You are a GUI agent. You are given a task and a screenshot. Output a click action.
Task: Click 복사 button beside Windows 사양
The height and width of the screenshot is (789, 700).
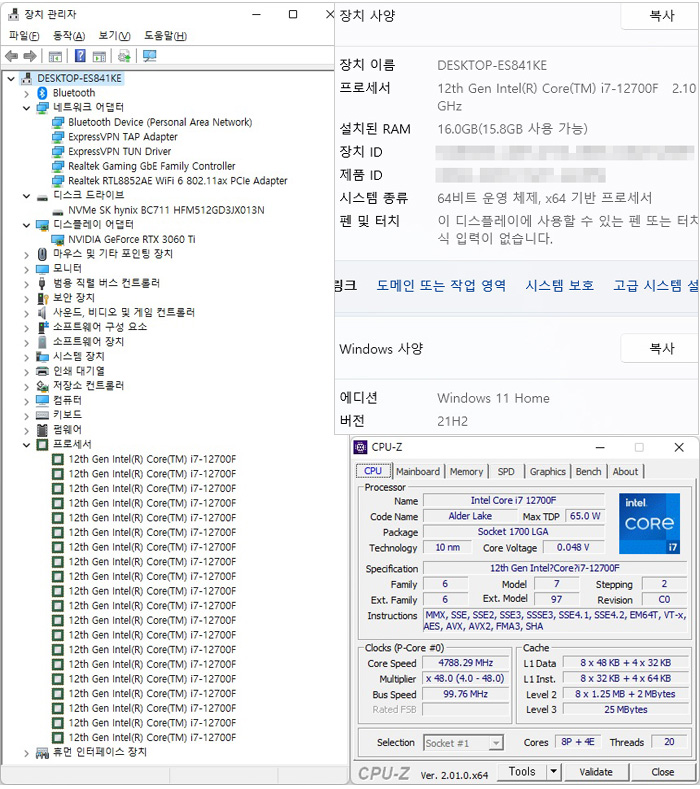click(661, 348)
